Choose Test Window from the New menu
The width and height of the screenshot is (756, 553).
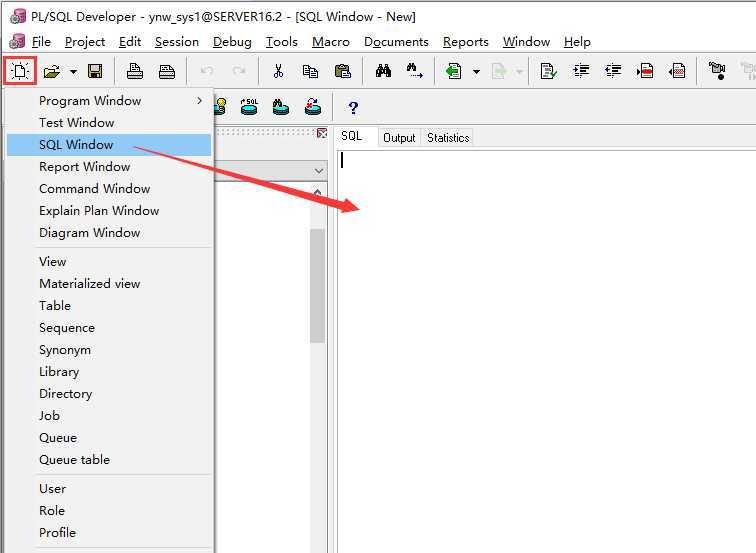109,122
